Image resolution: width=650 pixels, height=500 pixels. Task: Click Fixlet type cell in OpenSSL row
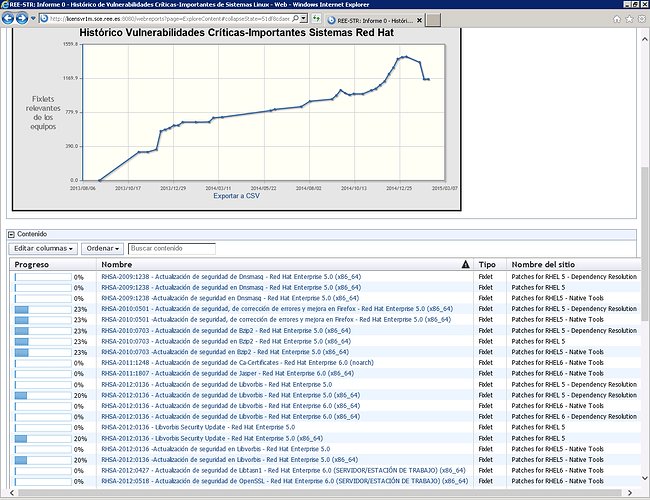click(485, 481)
